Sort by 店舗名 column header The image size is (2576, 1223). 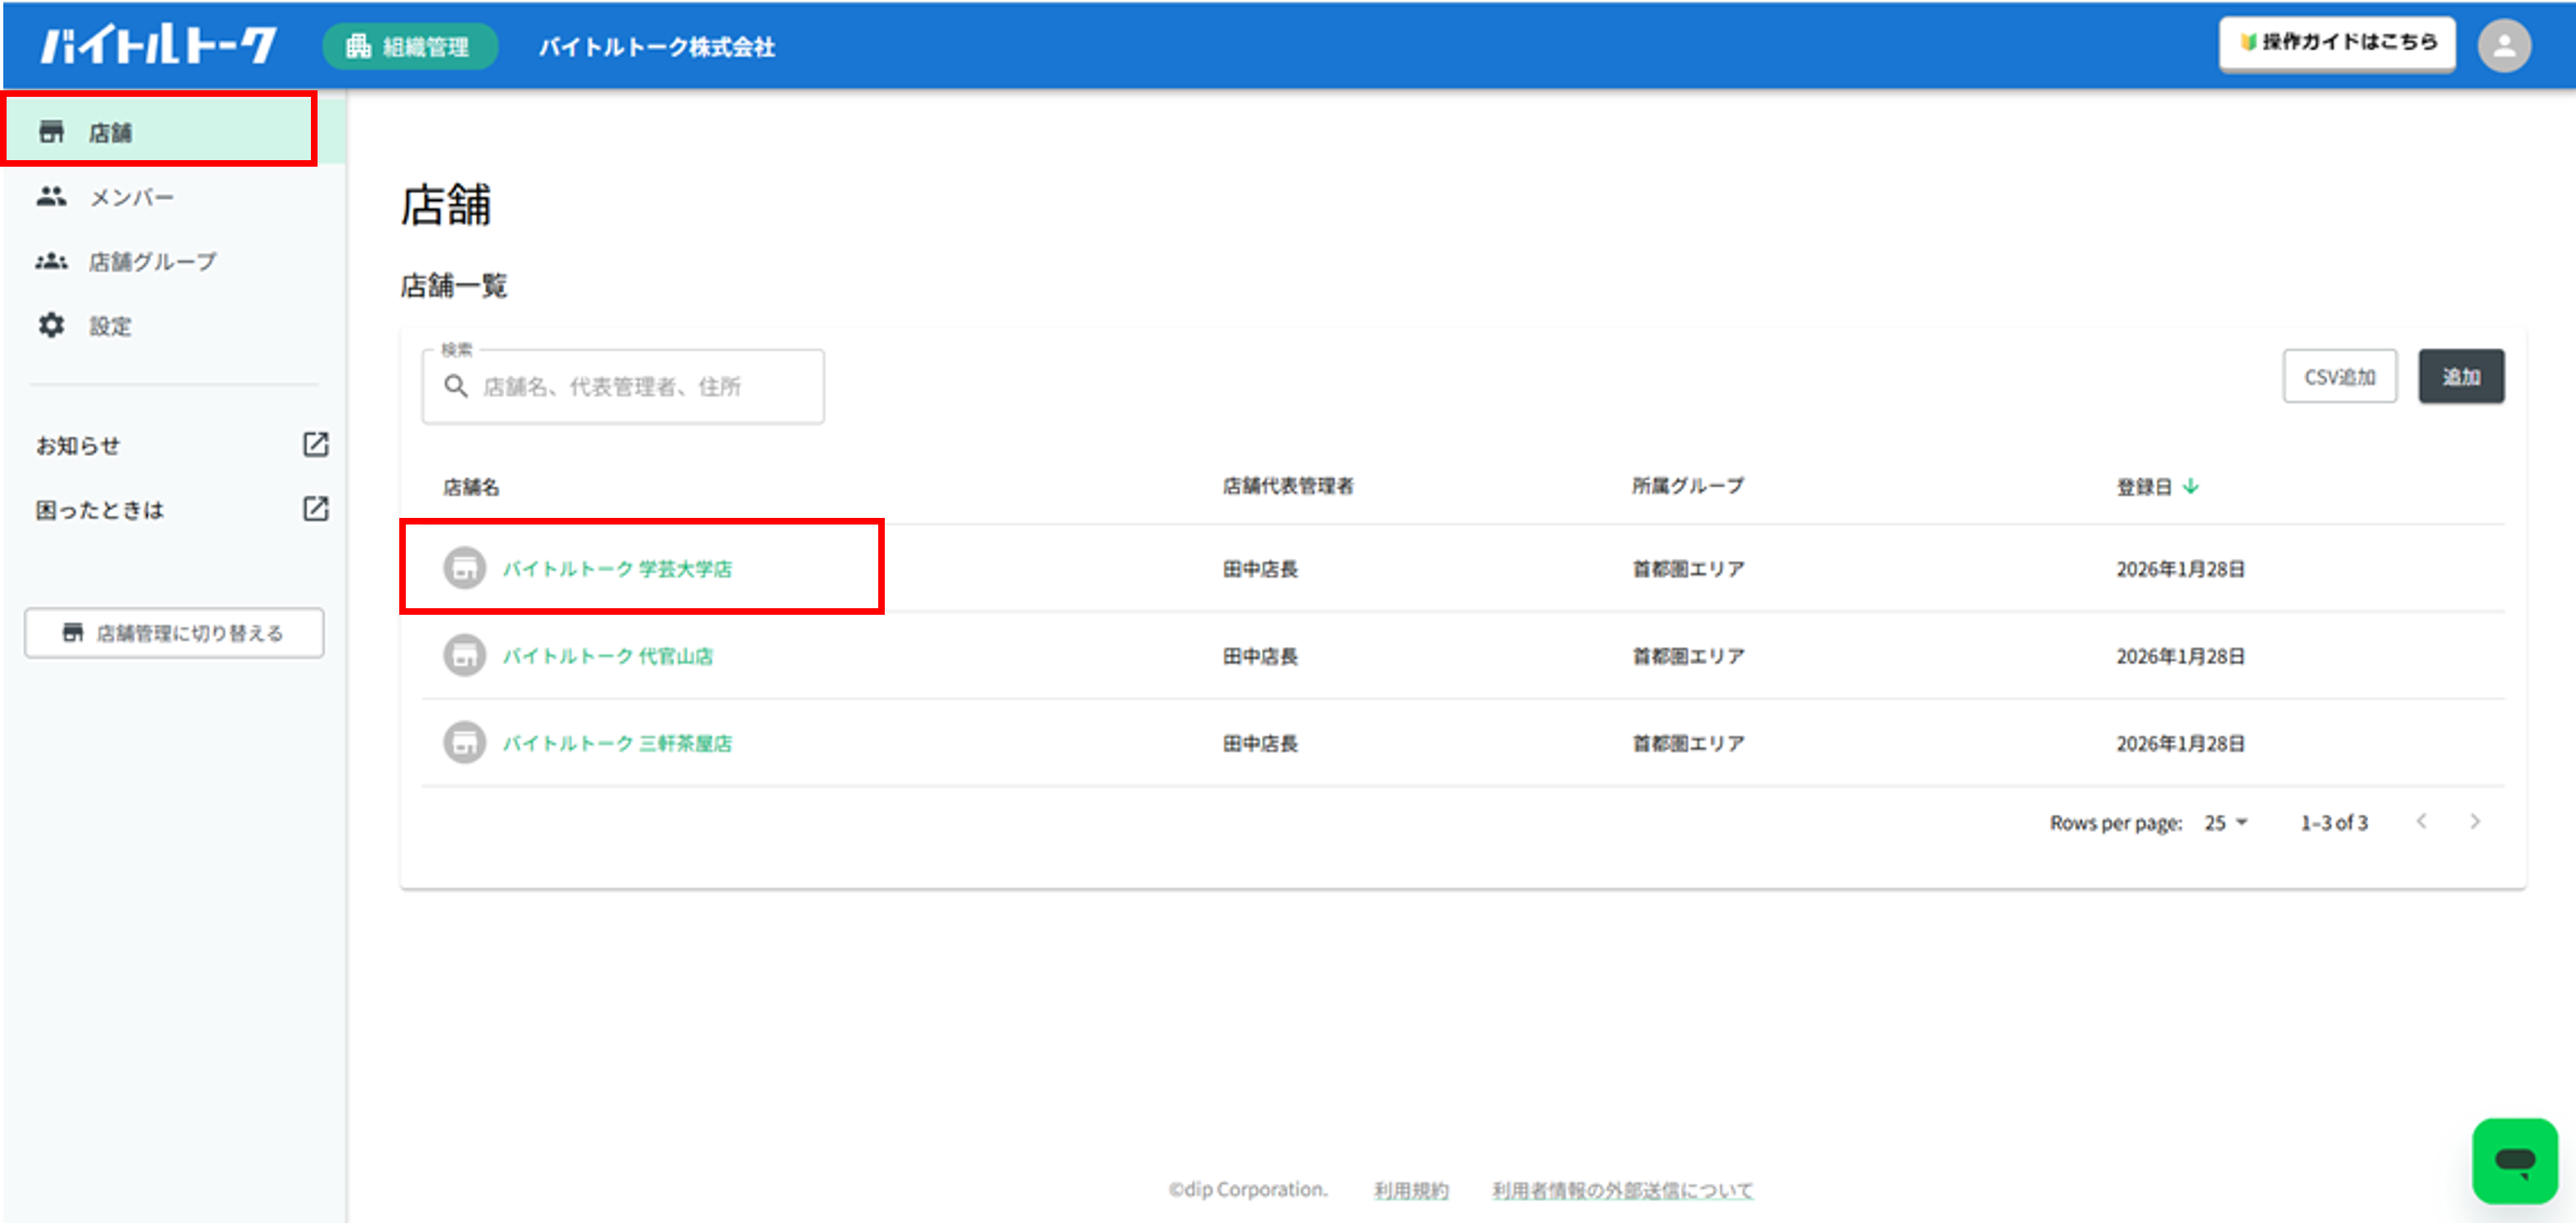pyautogui.click(x=471, y=487)
